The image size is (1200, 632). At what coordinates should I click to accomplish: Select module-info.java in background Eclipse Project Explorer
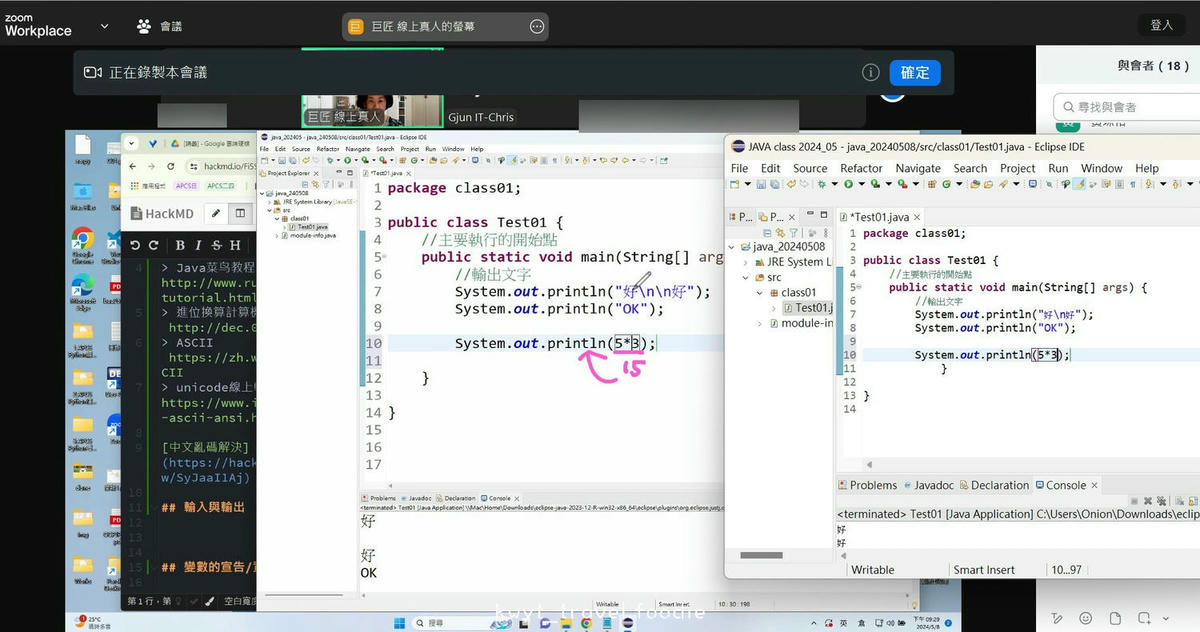(308, 236)
